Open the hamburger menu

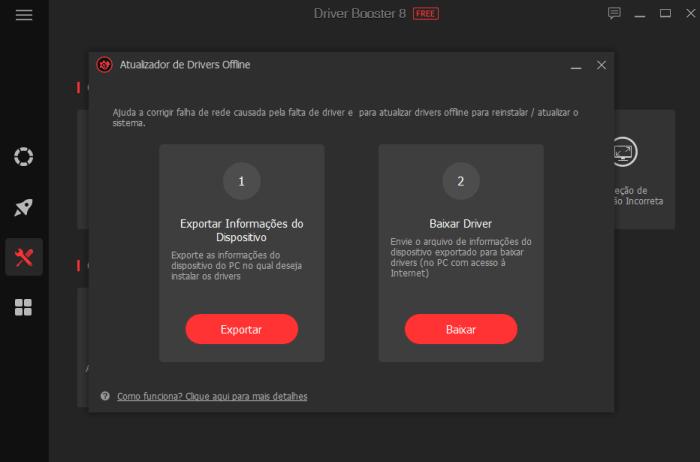24,15
